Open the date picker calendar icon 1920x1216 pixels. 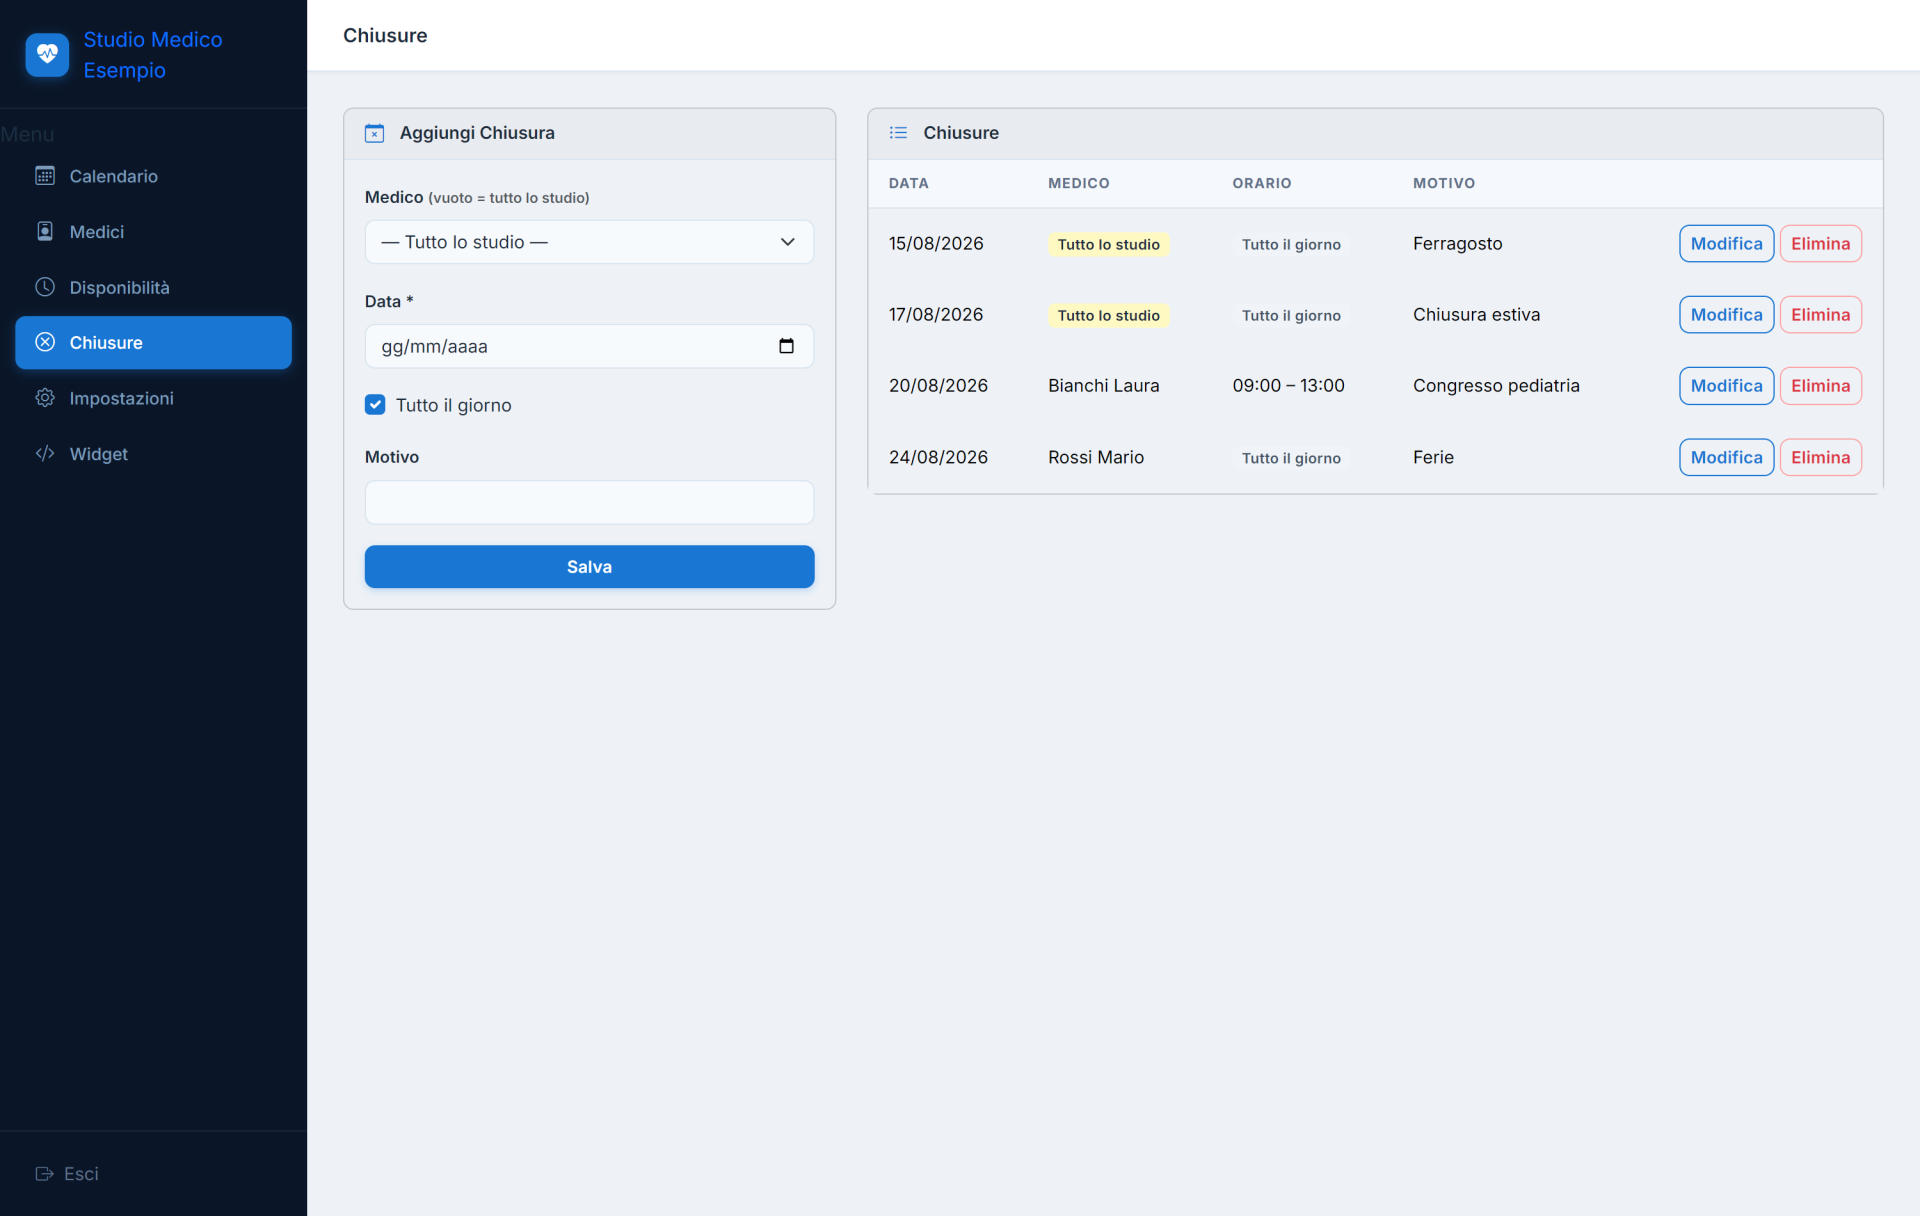[786, 346]
